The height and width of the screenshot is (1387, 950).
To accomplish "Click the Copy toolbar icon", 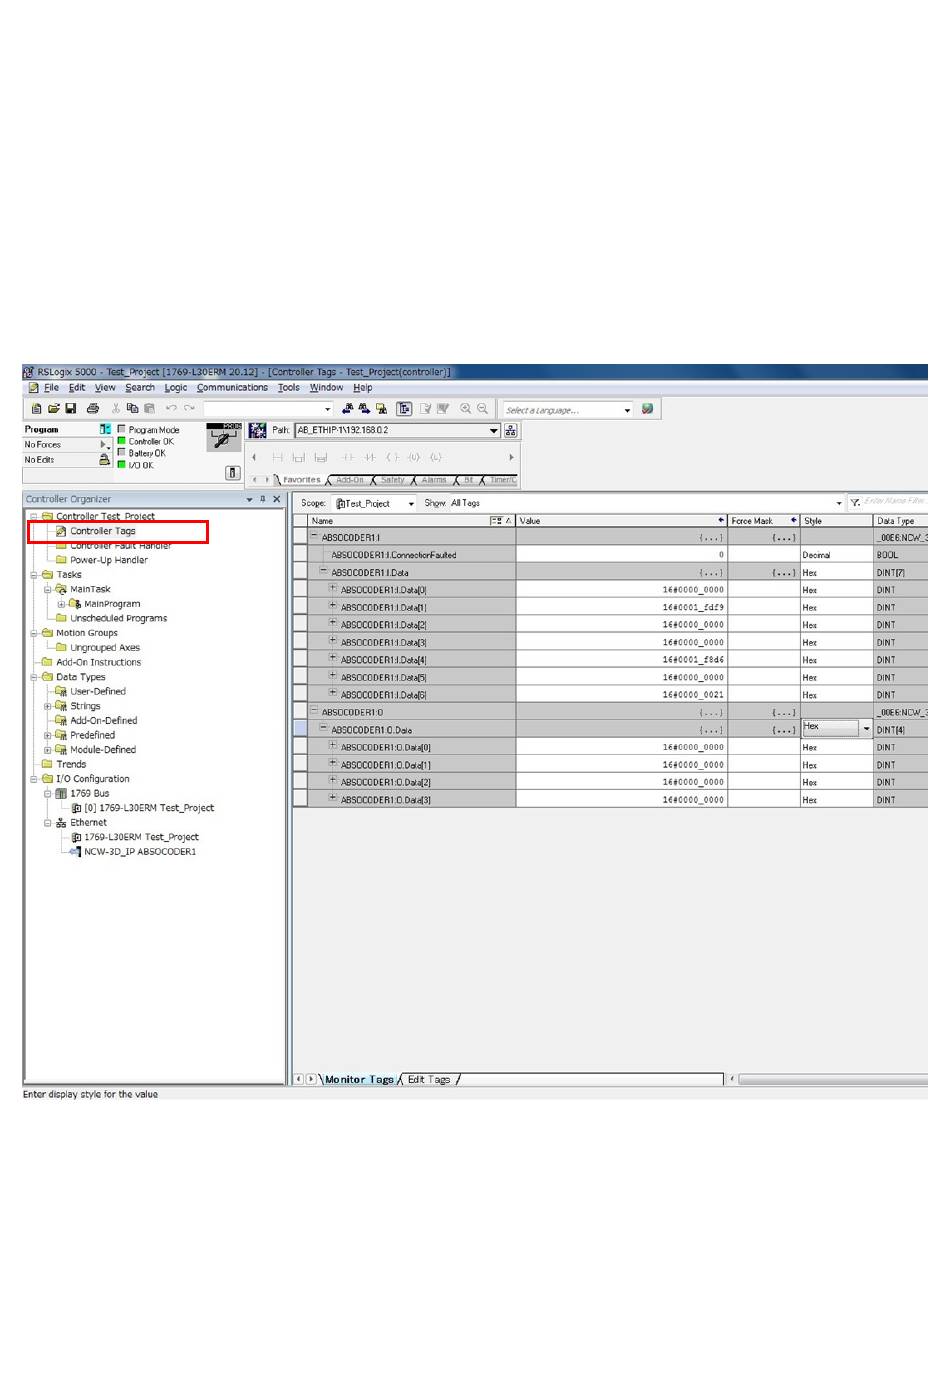I will pyautogui.click(x=132, y=409).
